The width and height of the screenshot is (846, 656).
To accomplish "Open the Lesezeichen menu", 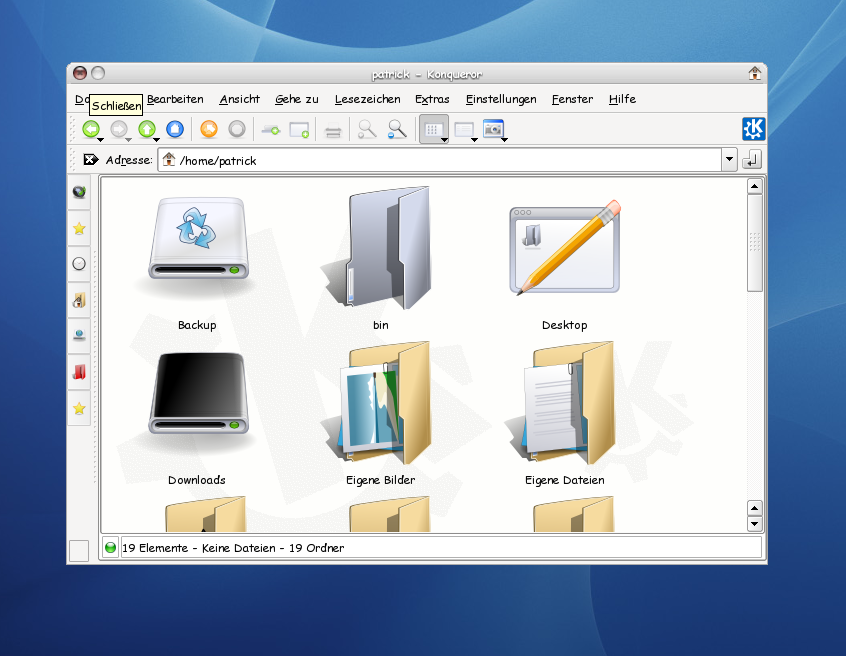I will tap(367, 99).
